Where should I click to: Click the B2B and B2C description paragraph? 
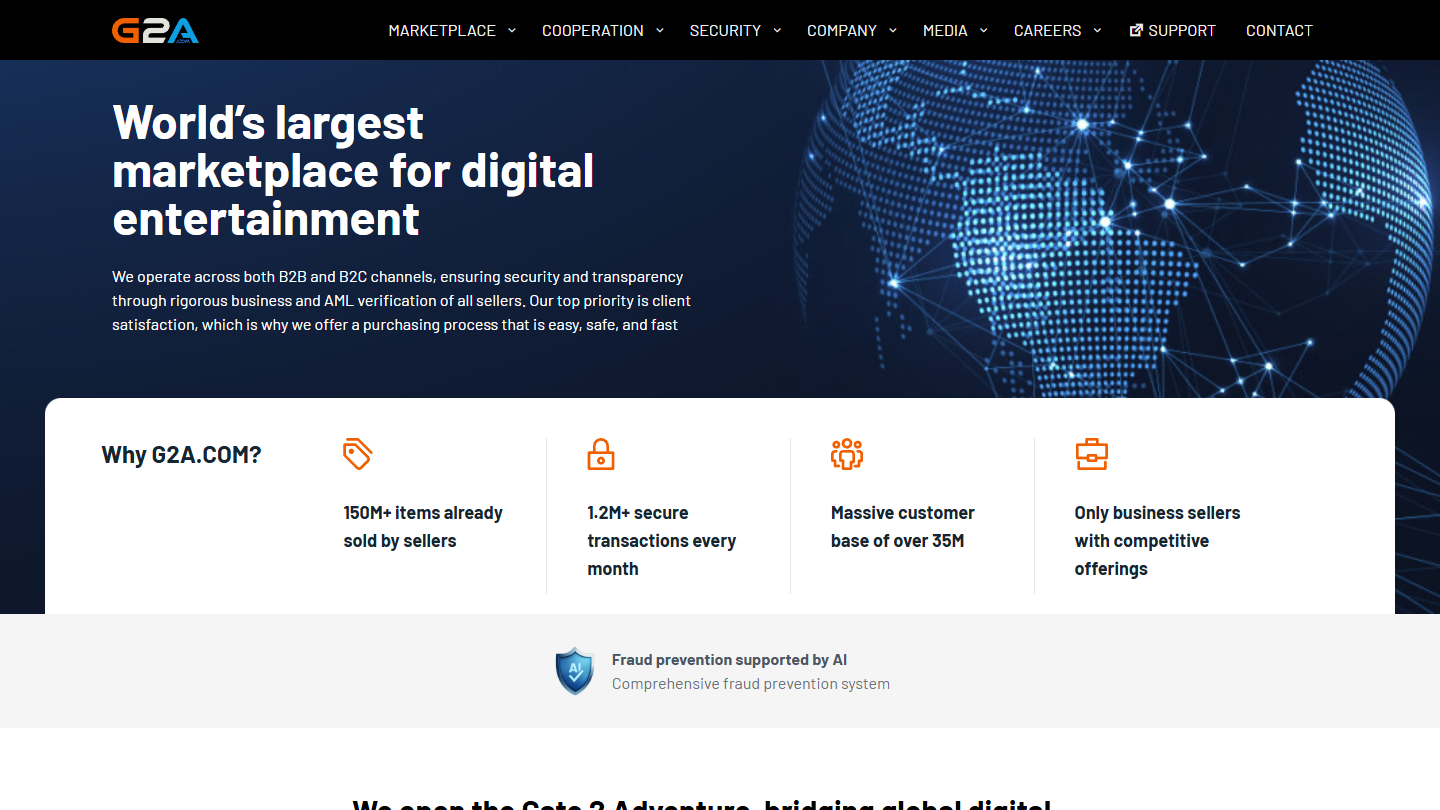[401, 301]
